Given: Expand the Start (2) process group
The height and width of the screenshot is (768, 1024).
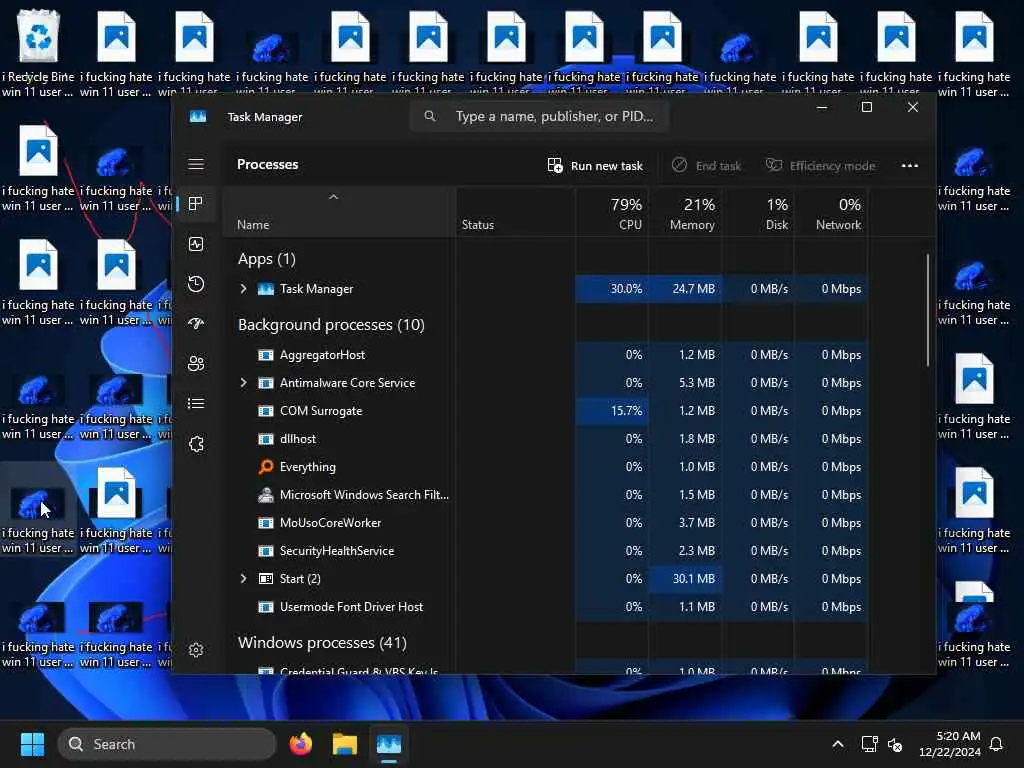Looking at the screenshot, I should coord(244,579).
